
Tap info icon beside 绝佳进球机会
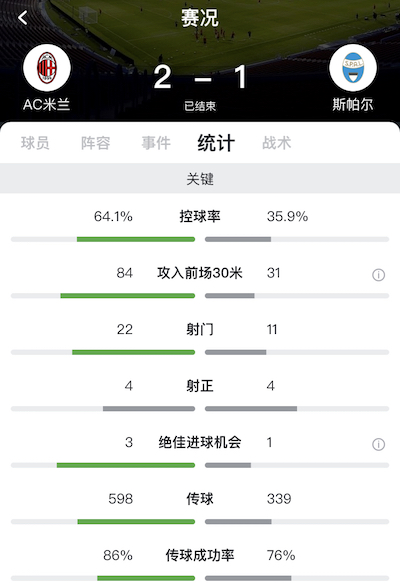(378, 444)
